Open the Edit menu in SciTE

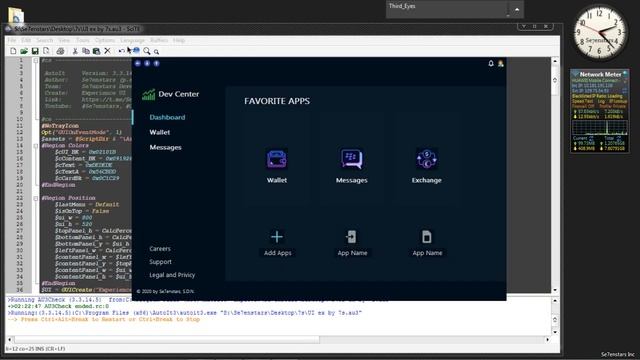[x=26, y=40]
